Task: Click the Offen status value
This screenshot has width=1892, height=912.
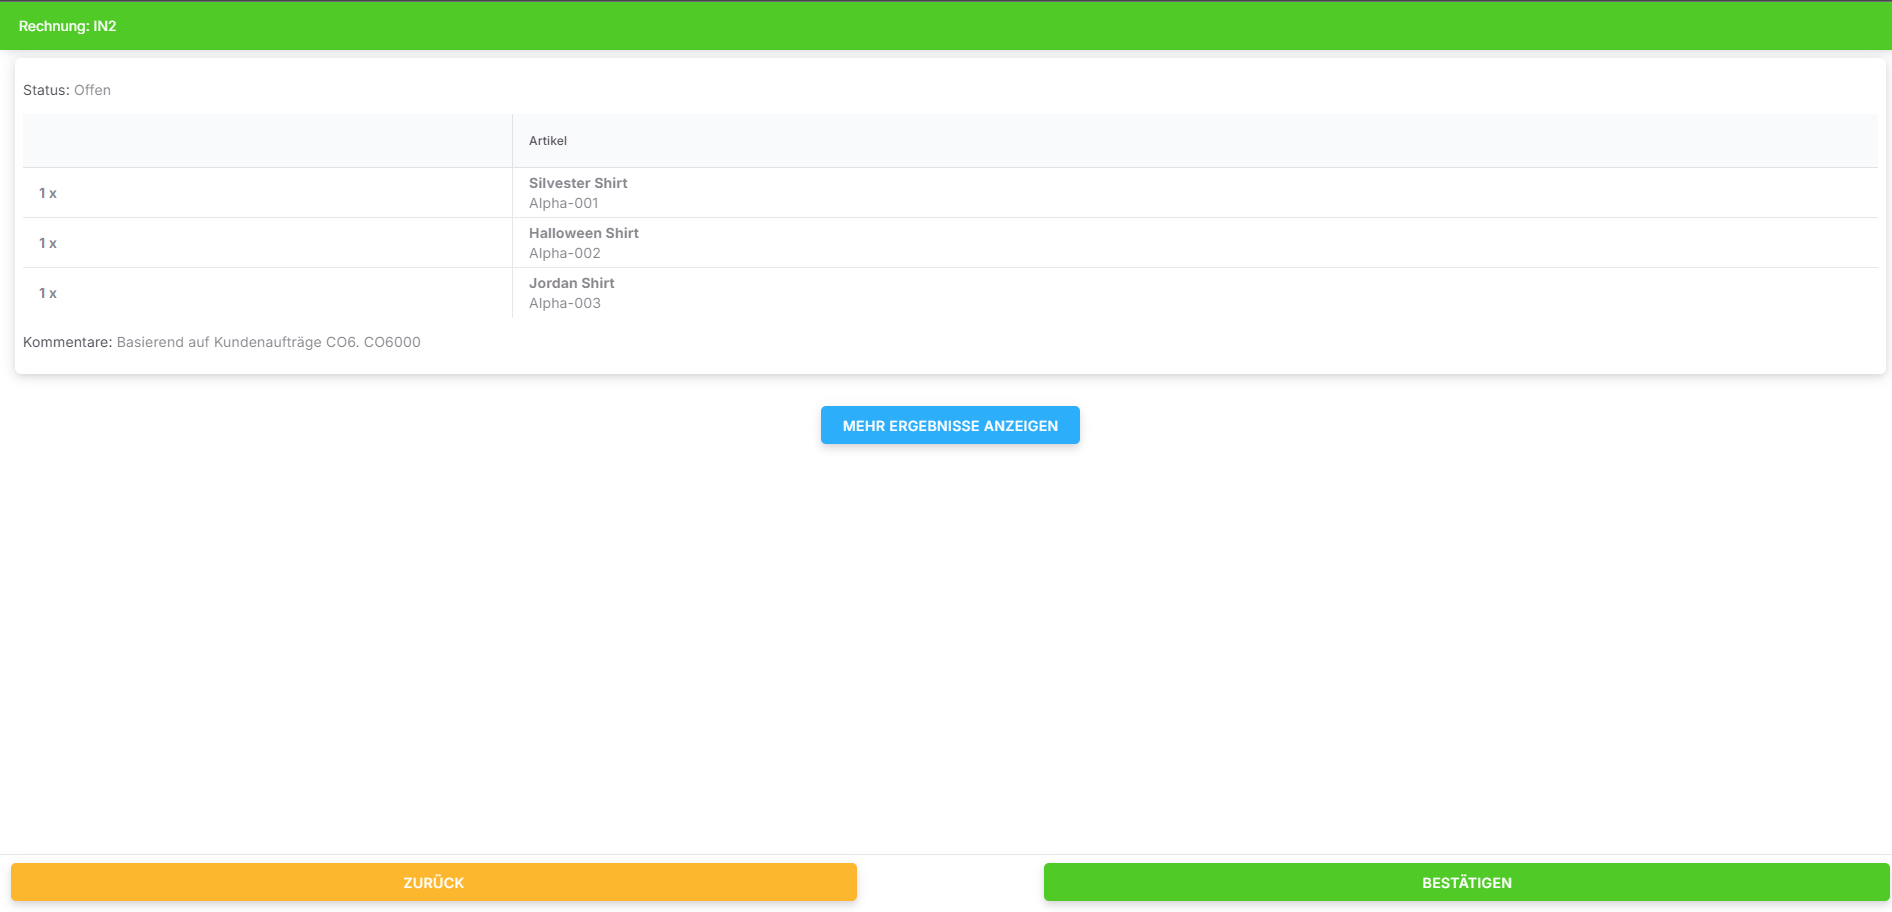Action: click(92, 90)
